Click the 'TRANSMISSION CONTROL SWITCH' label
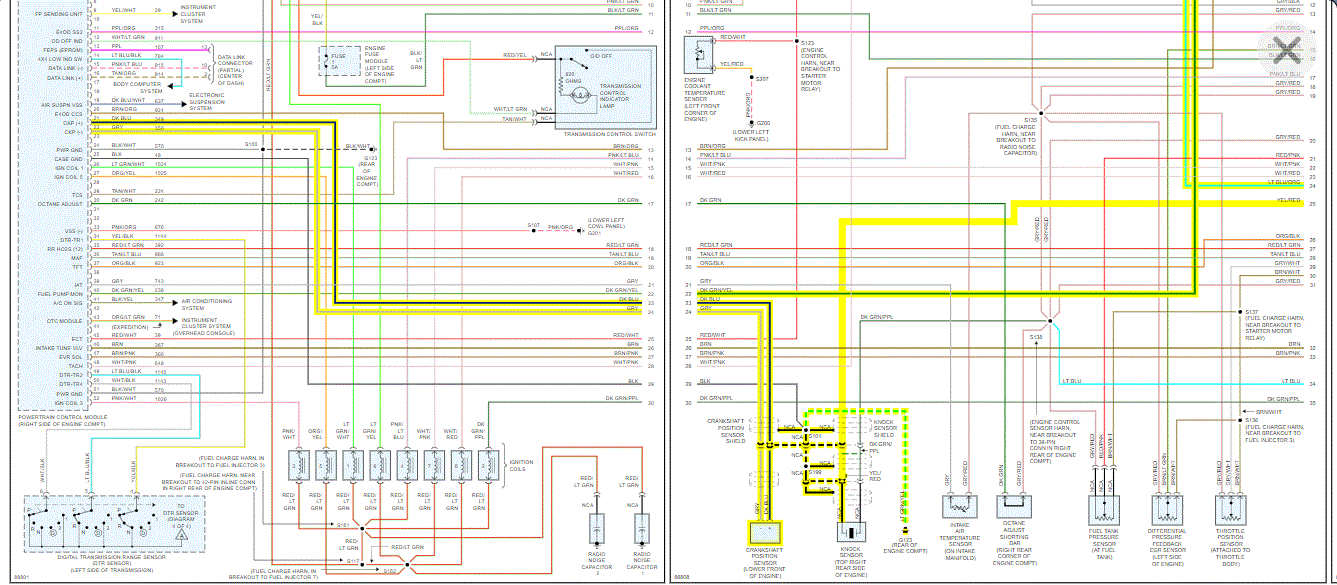 click(x=610, y=134)
